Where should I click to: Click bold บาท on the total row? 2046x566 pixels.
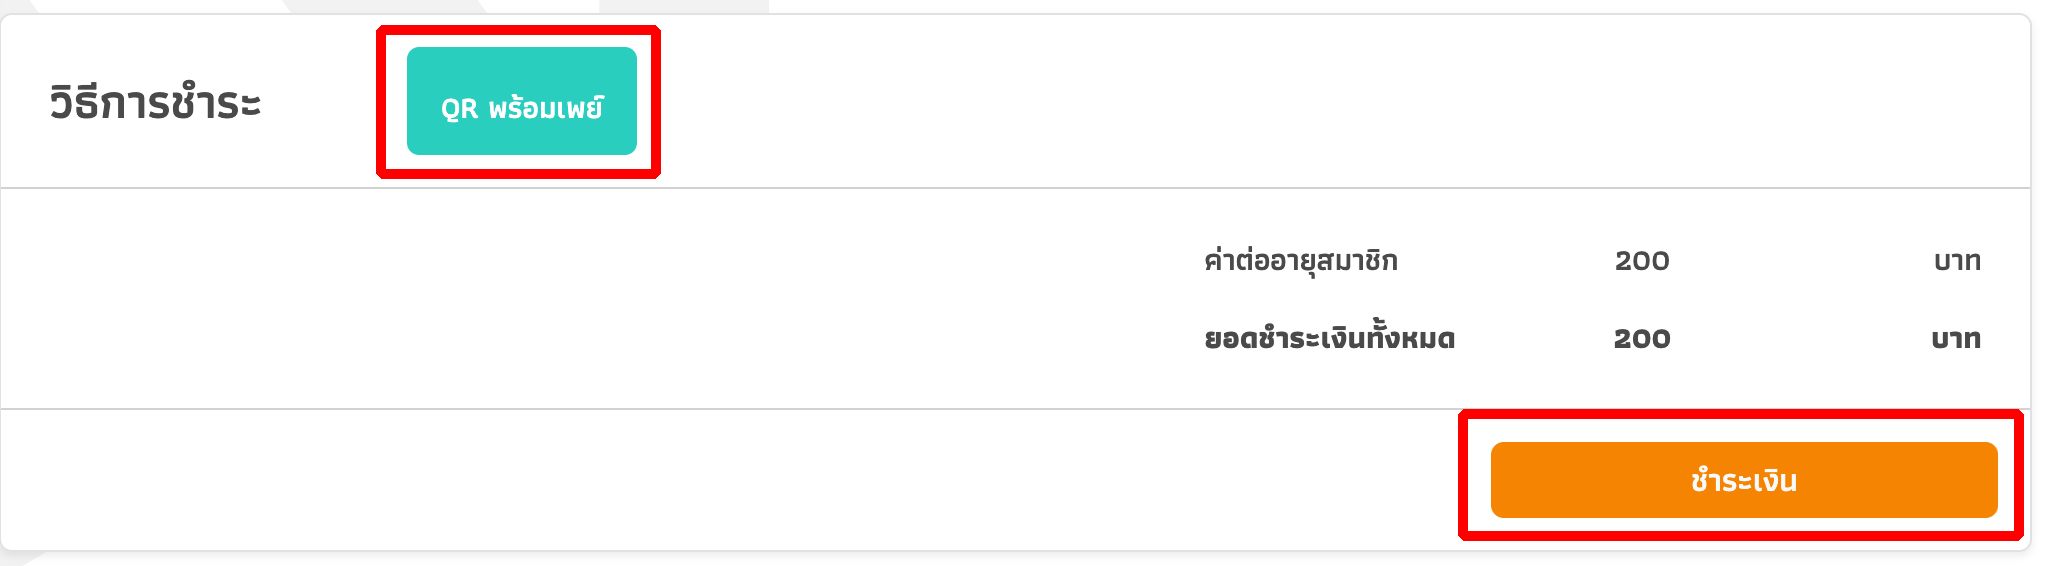[1956, 339]
